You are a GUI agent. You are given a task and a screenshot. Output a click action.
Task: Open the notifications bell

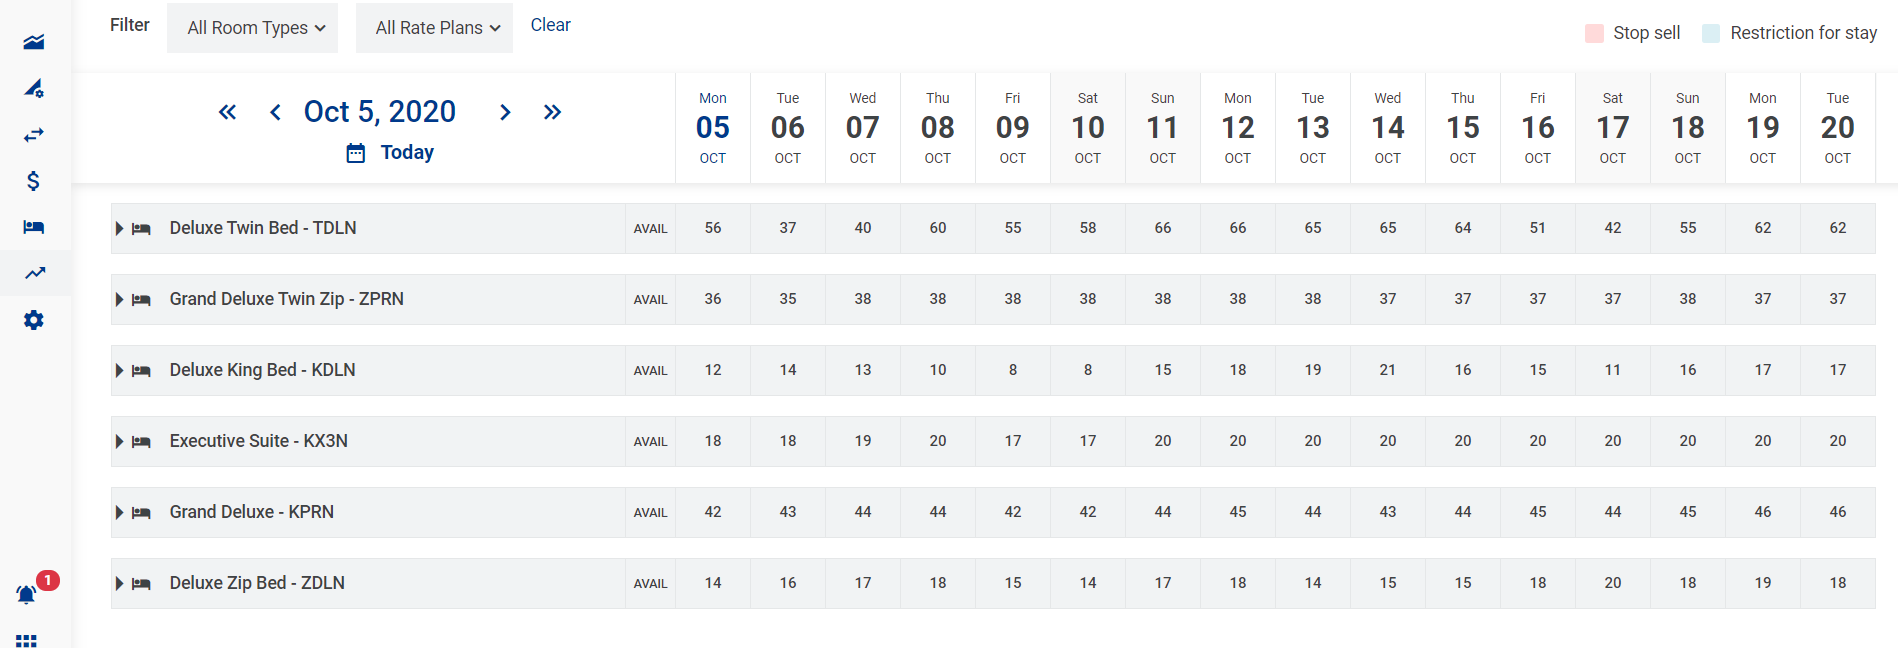27,594
